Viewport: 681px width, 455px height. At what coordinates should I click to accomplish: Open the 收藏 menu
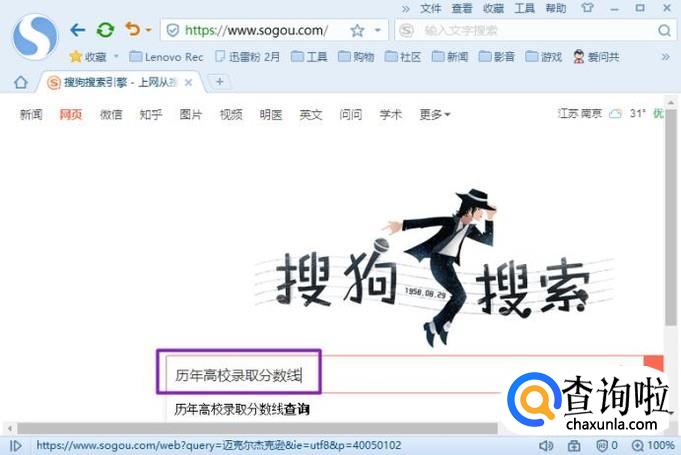[x=493, y=8]
